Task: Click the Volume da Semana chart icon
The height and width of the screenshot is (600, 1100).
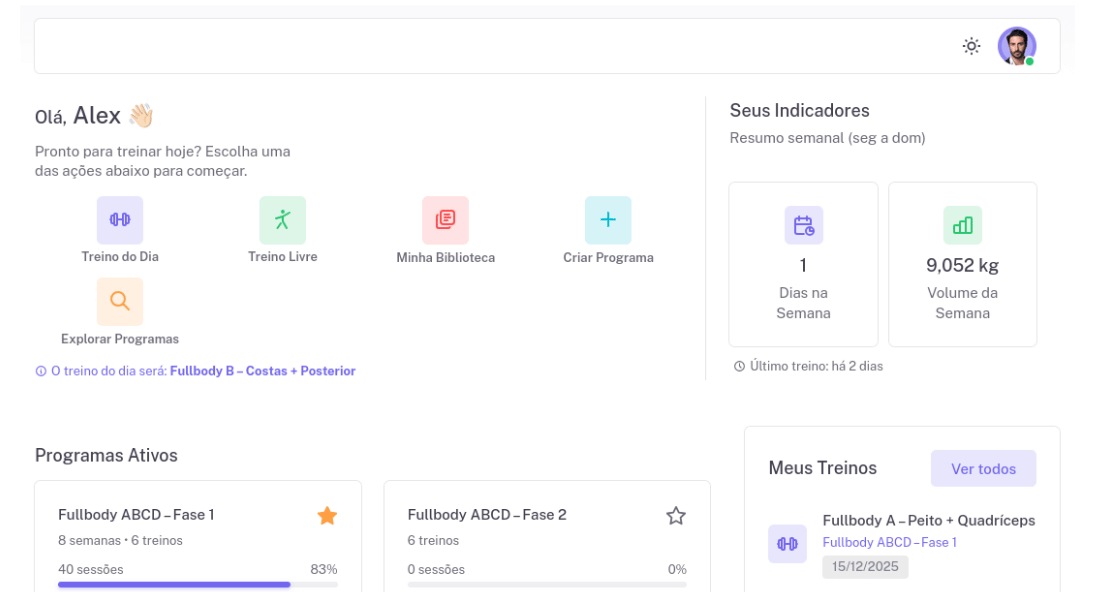Action: tap(962, 225)
